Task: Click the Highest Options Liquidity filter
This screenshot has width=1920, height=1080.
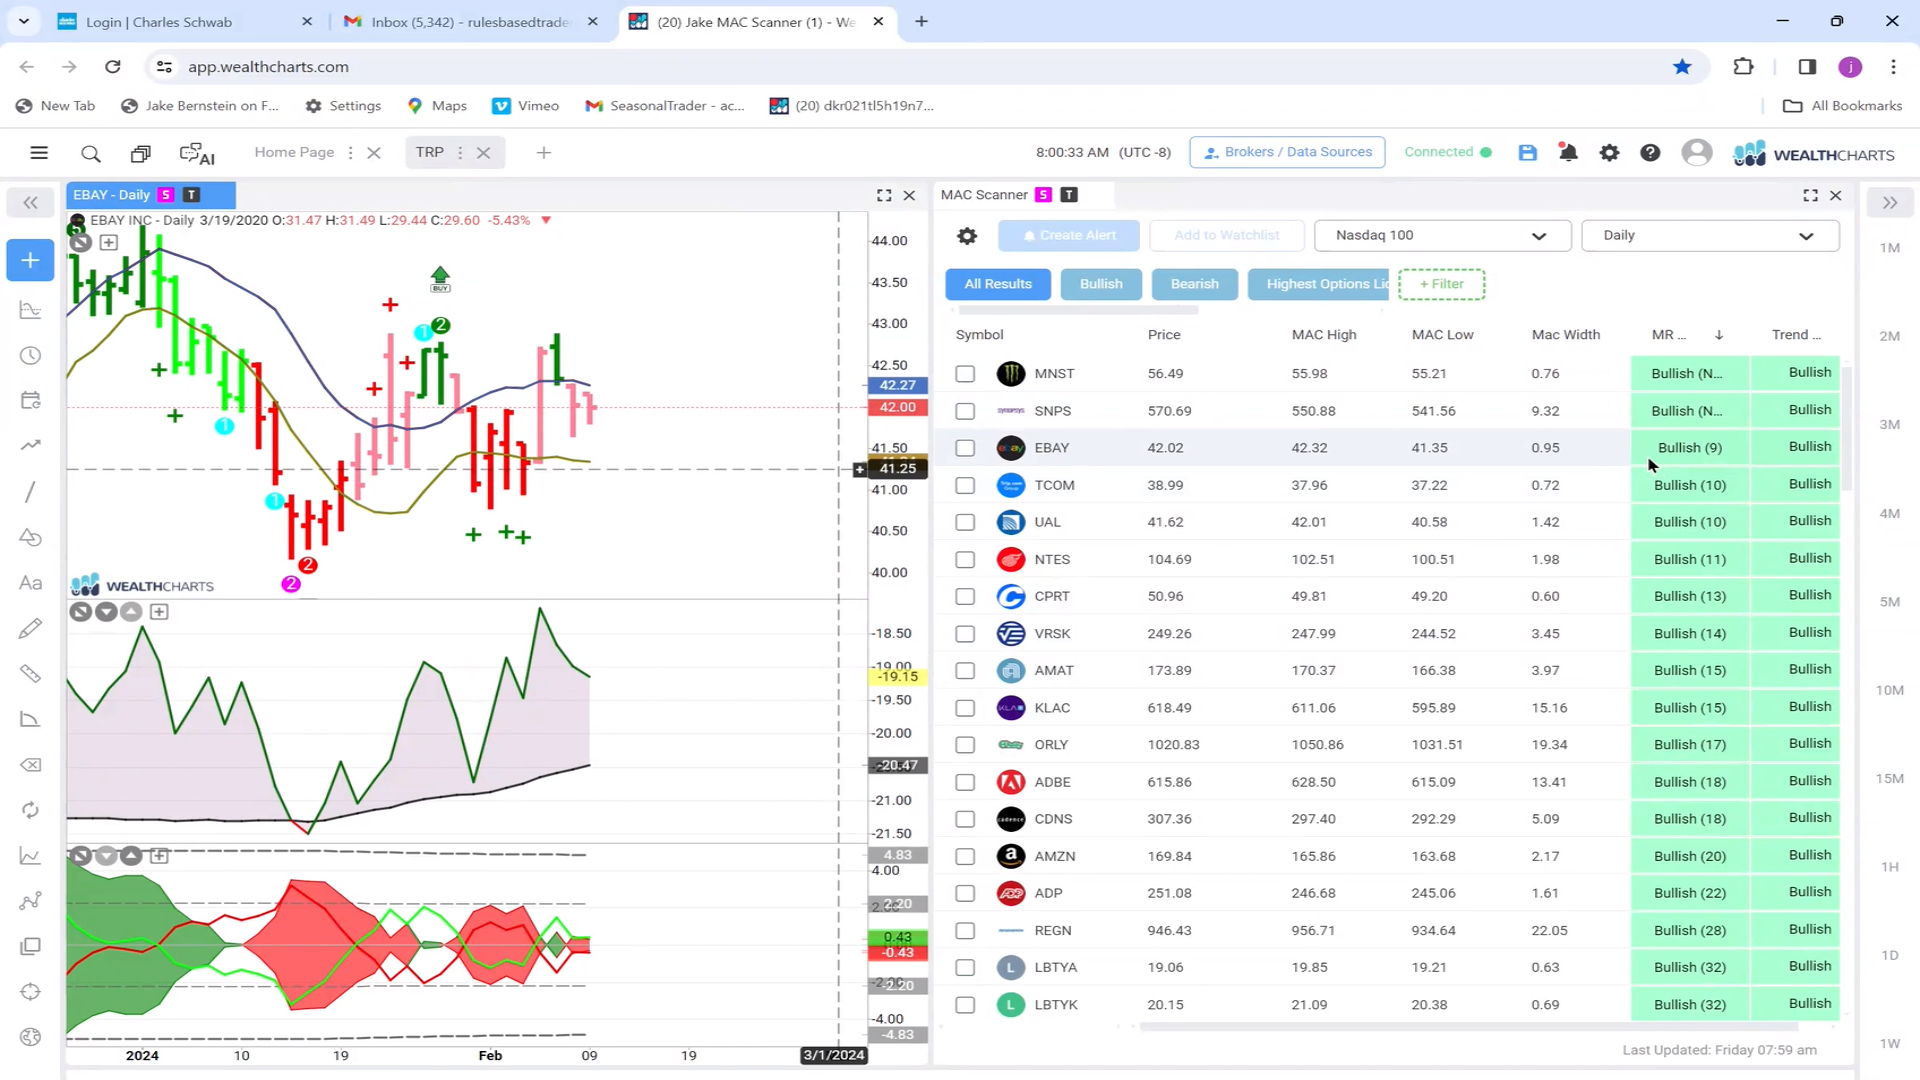Action: [x=1319, y=284]
